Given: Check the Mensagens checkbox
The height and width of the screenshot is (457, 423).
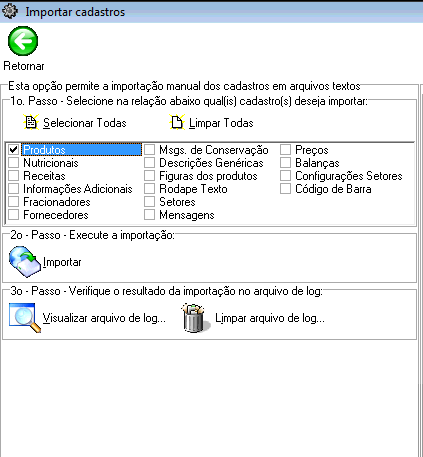Looking at the screenshot, I should click(149, 215).
